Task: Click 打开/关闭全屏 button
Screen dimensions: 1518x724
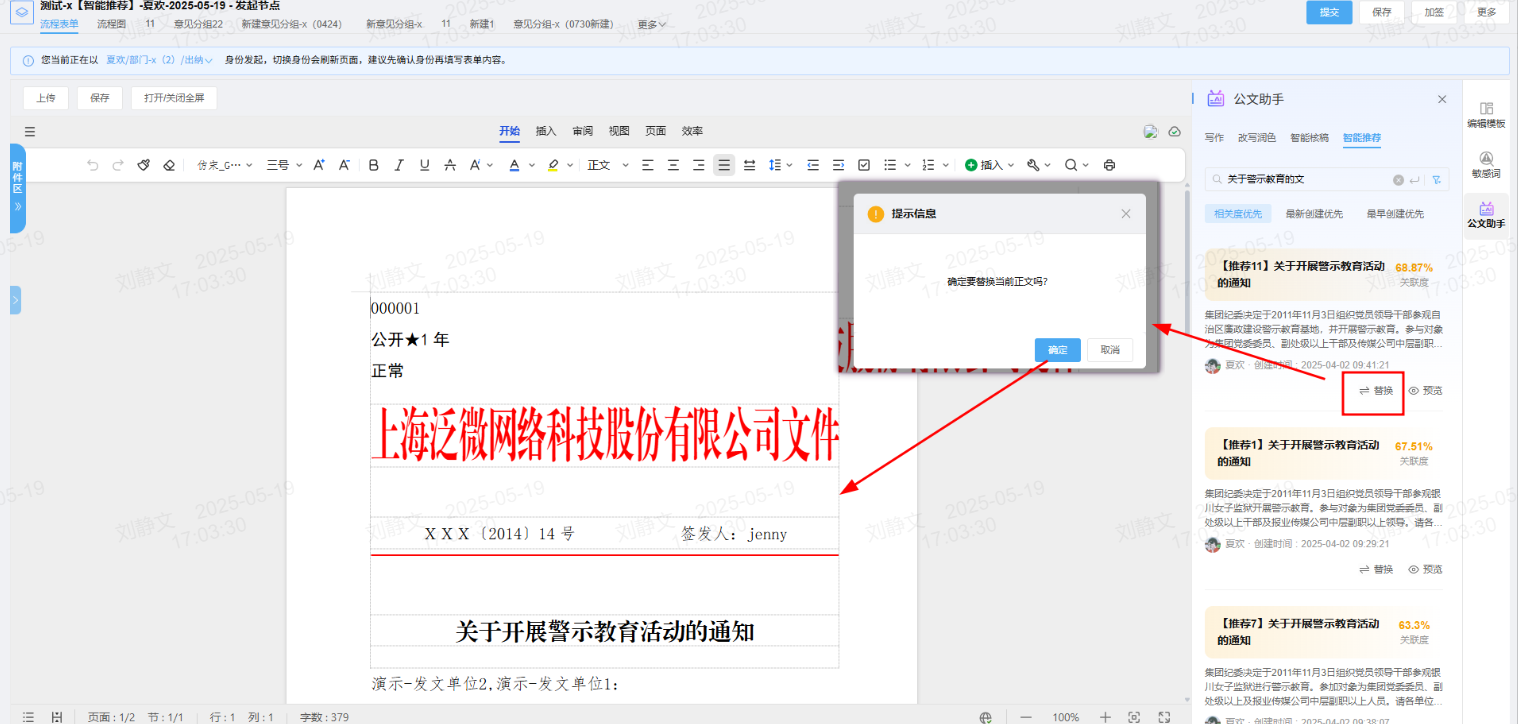Action: 174,98
